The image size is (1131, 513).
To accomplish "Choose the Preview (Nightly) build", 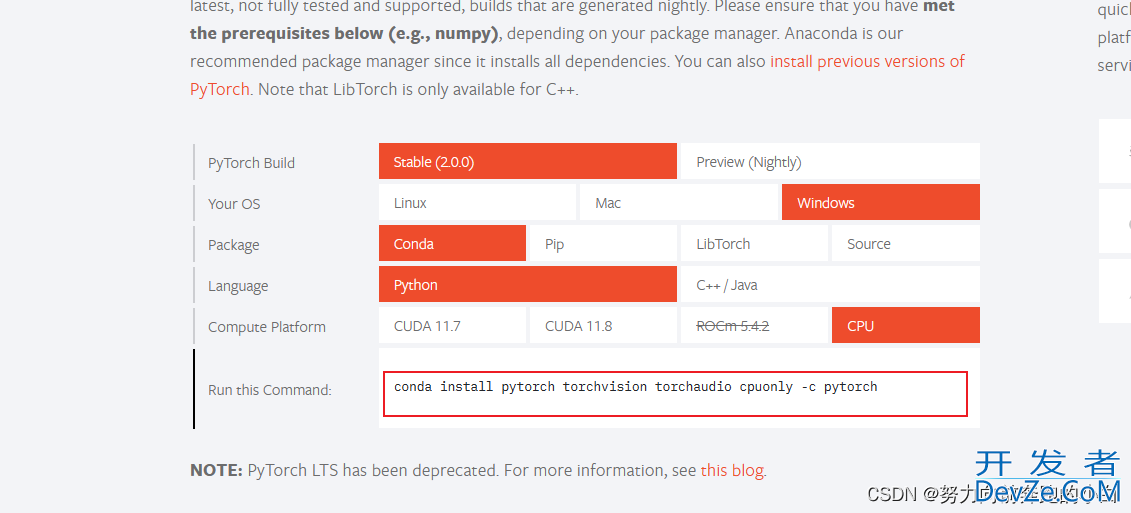I will 829,162.
